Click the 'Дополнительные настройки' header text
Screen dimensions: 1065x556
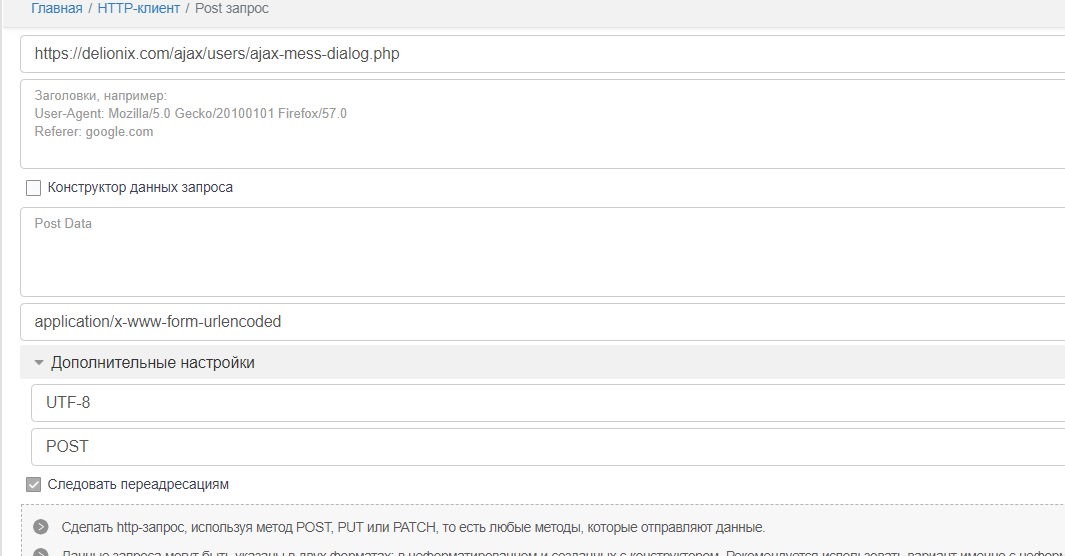[x=152, y=363]
